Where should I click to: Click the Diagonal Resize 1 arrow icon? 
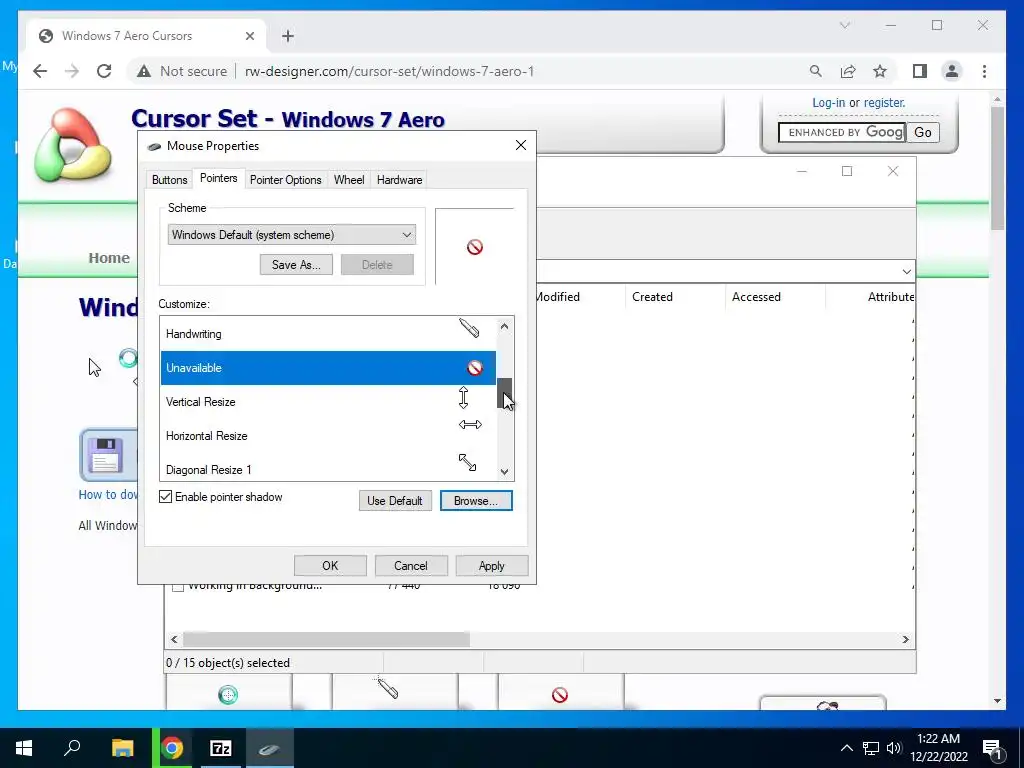click(468, 462)
